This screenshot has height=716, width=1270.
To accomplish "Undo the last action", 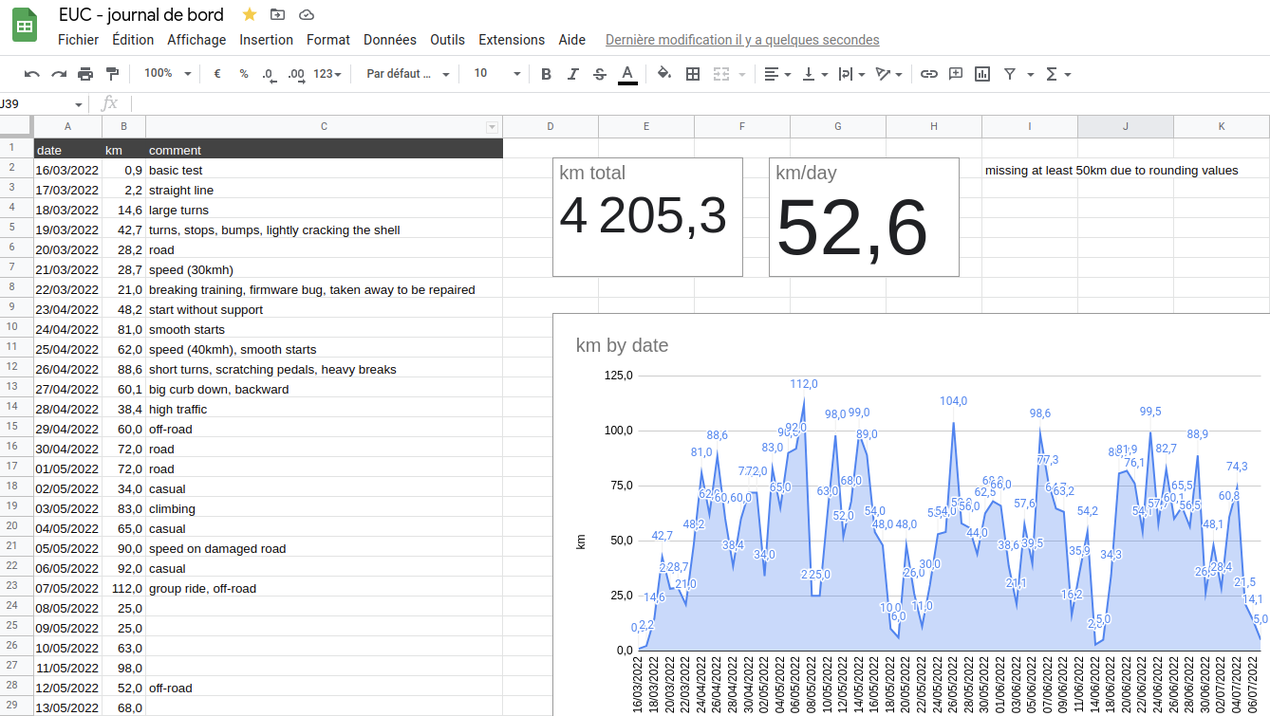I will (32, 74).
